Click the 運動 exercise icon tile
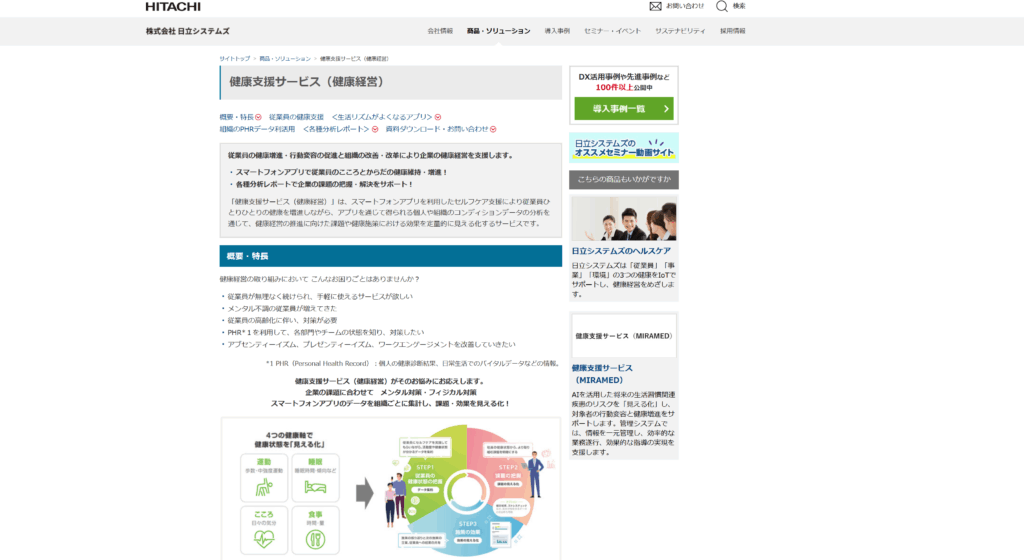 (x=264, y=478)
